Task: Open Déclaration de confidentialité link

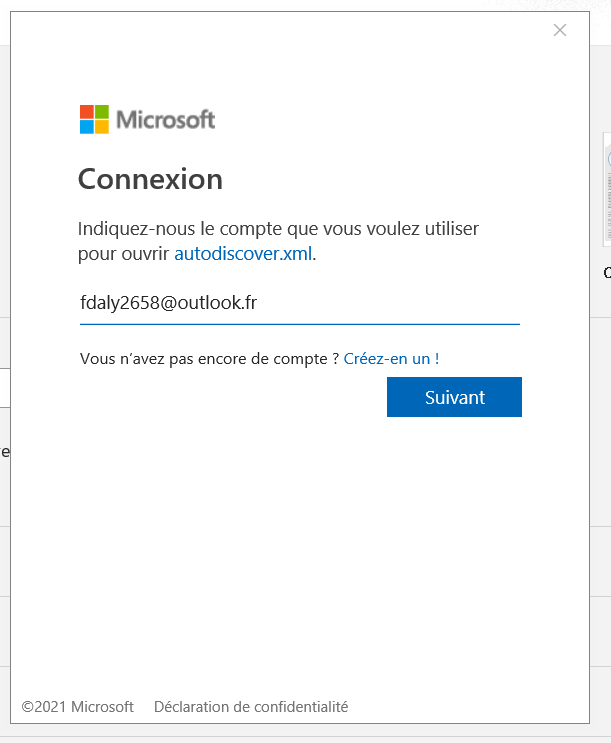Action: coord(251,707)
